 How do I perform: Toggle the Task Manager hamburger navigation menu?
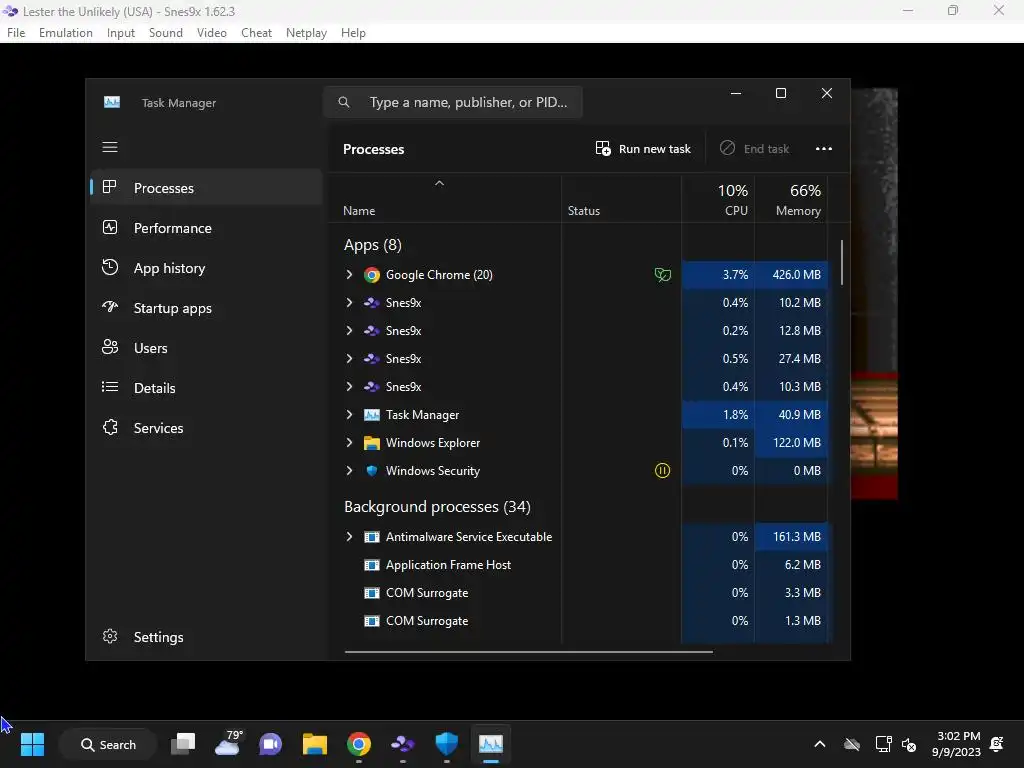pyautogui.click(x=110, y=147)
